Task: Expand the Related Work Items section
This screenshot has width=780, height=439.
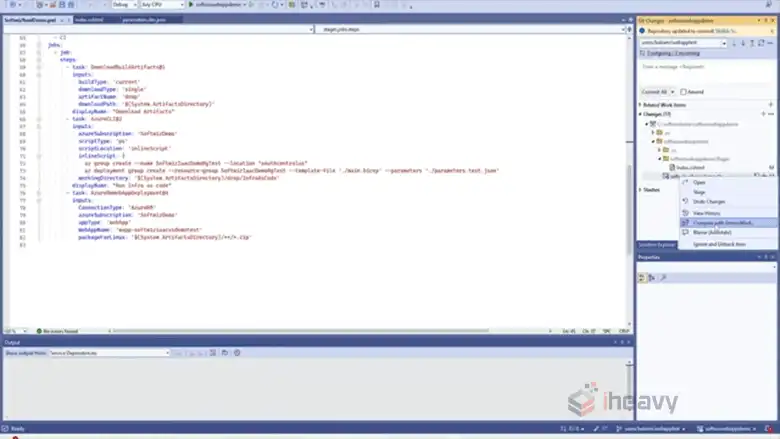Action: click(640, 105)
